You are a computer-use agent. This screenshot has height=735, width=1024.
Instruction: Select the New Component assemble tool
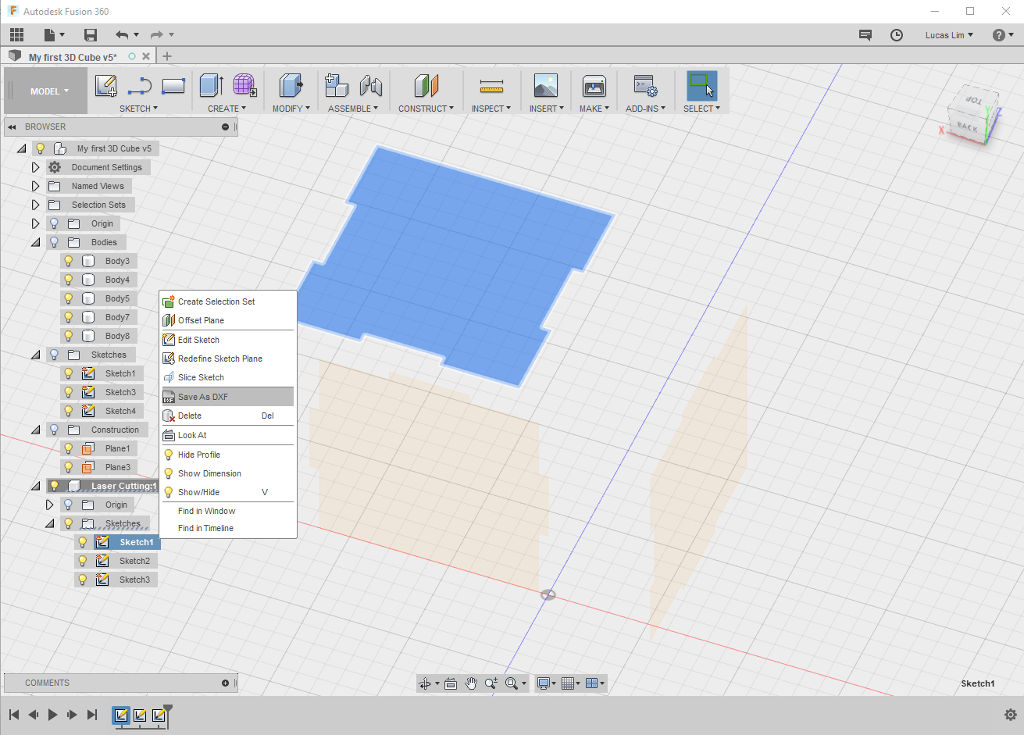(336, 86)
